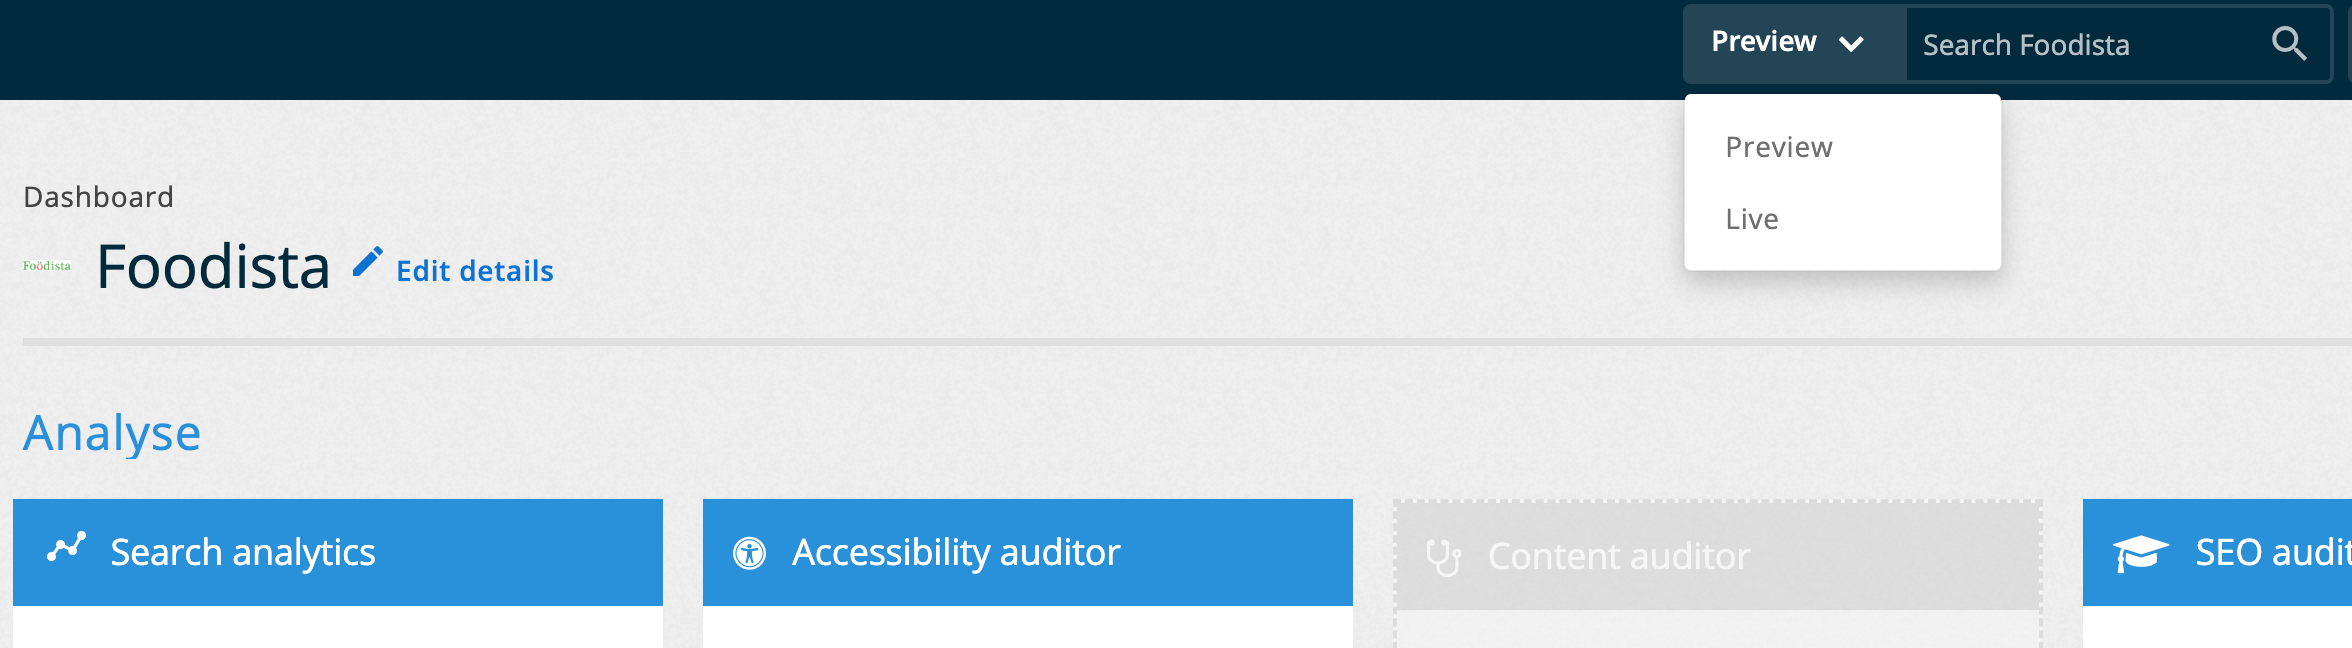This screenshot has width=2352, height=648.
Task: Click the Edit details pencil icon
Action: tap(368, 262)
